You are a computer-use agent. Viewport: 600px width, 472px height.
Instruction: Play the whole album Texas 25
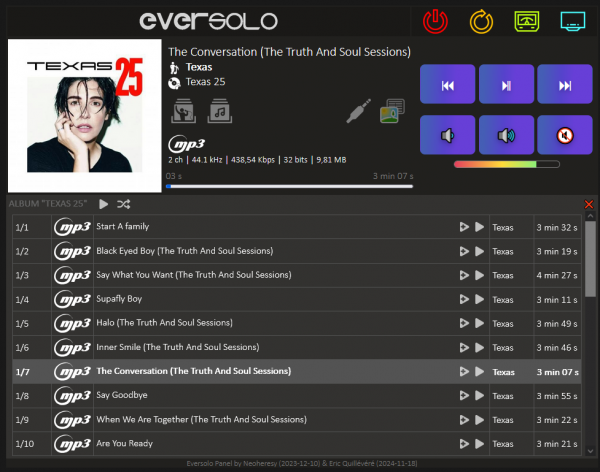(103, 204)
